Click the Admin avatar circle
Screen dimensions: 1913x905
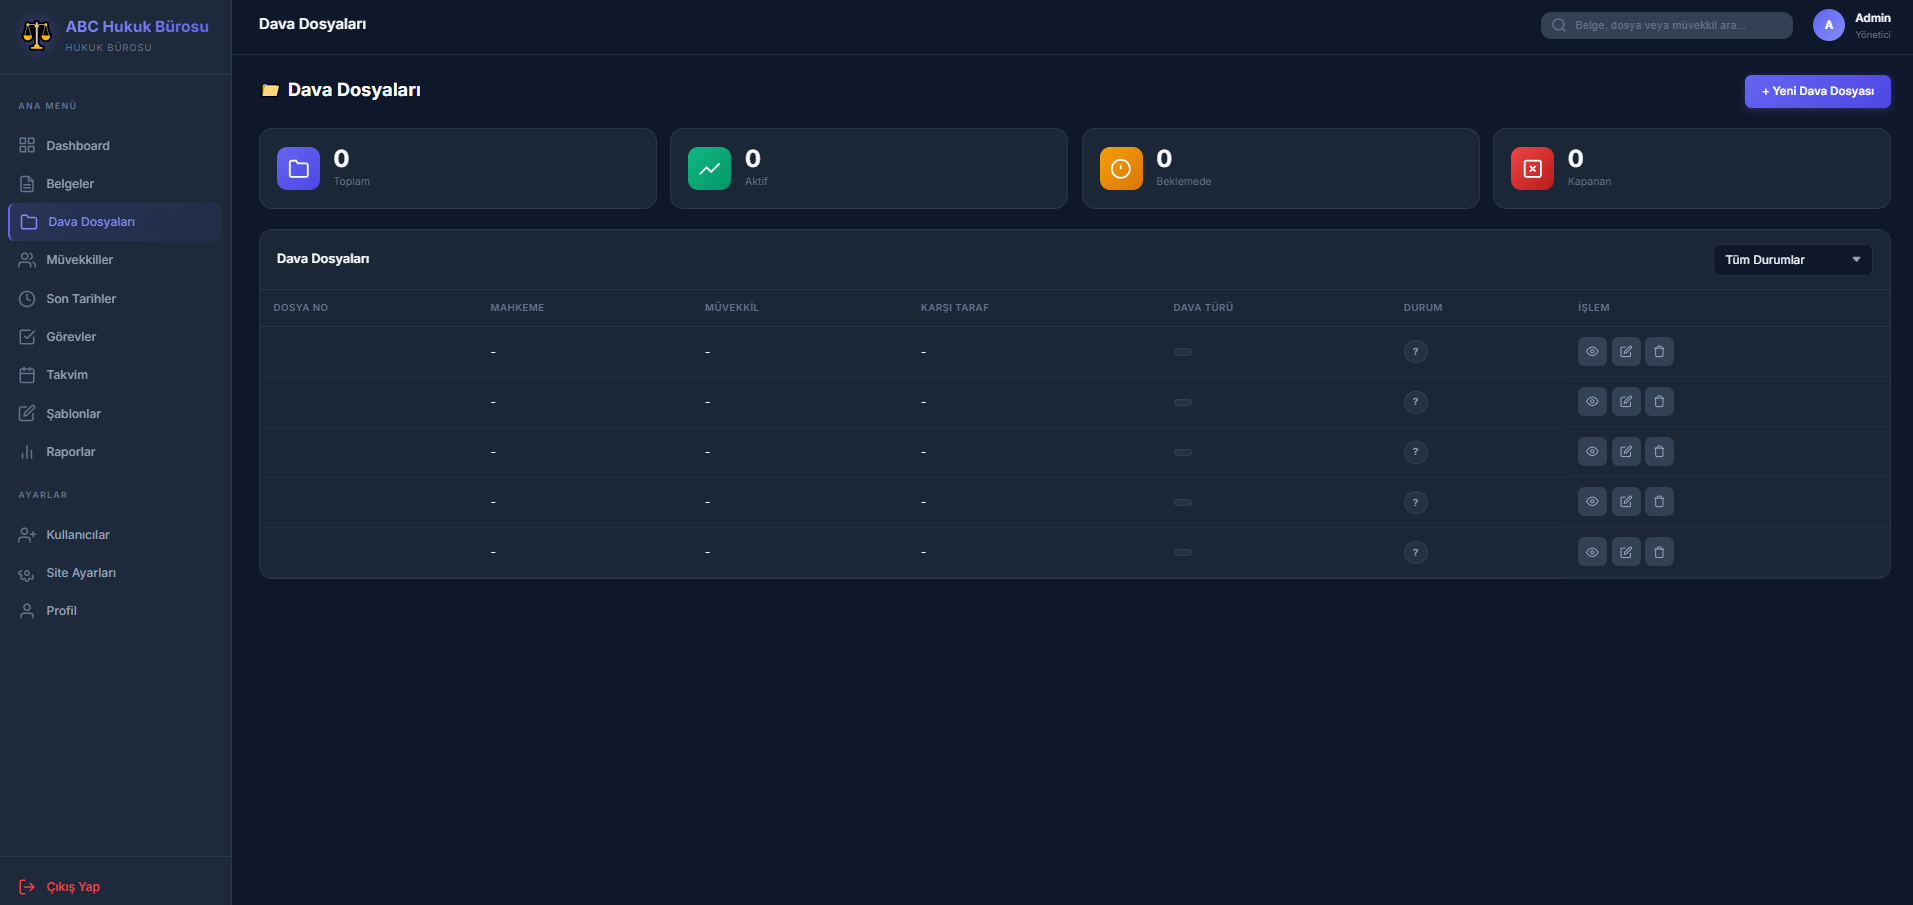[x=1828, y=25]
